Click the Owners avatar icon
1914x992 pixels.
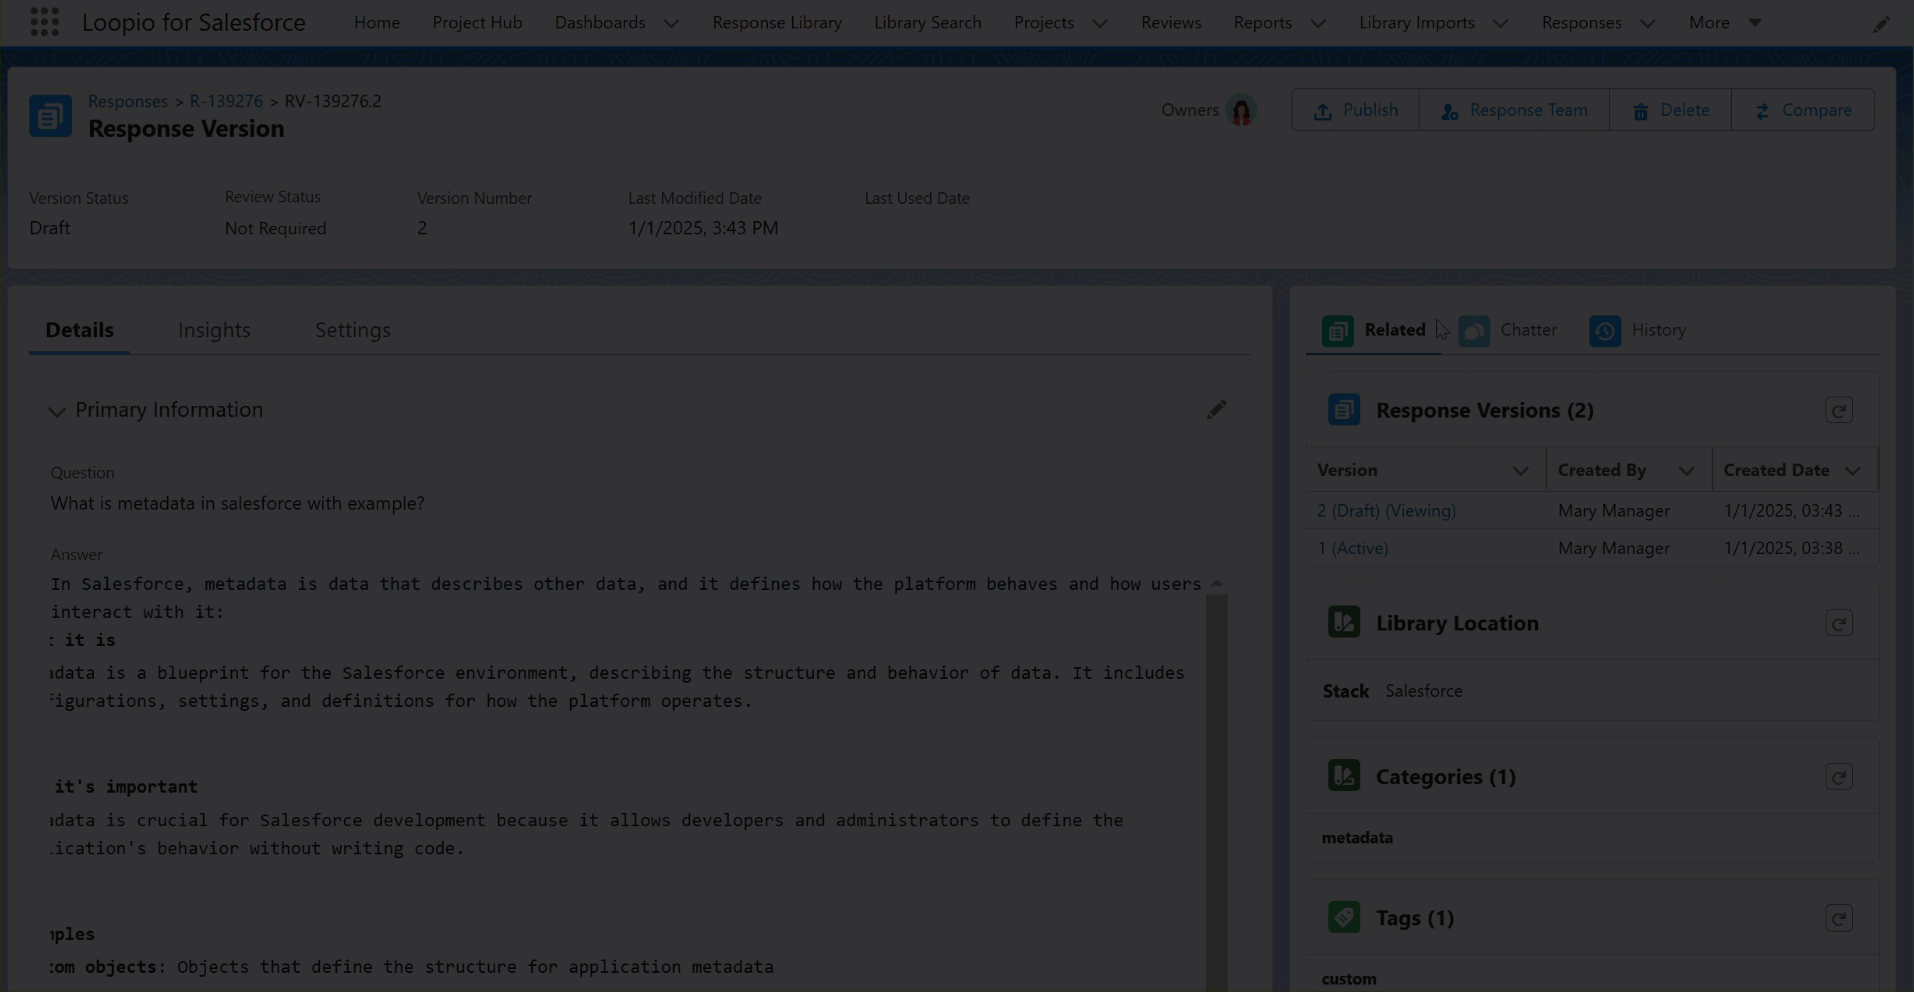coord(1241,111)
